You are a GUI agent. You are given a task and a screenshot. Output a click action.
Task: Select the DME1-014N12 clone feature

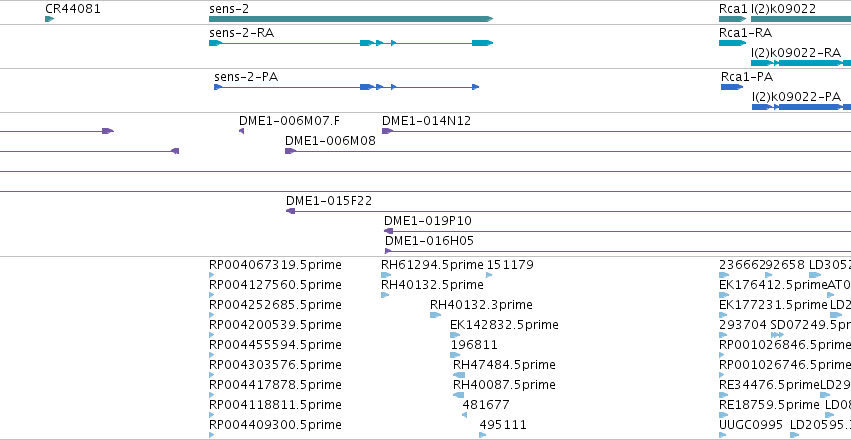(617, 131)
